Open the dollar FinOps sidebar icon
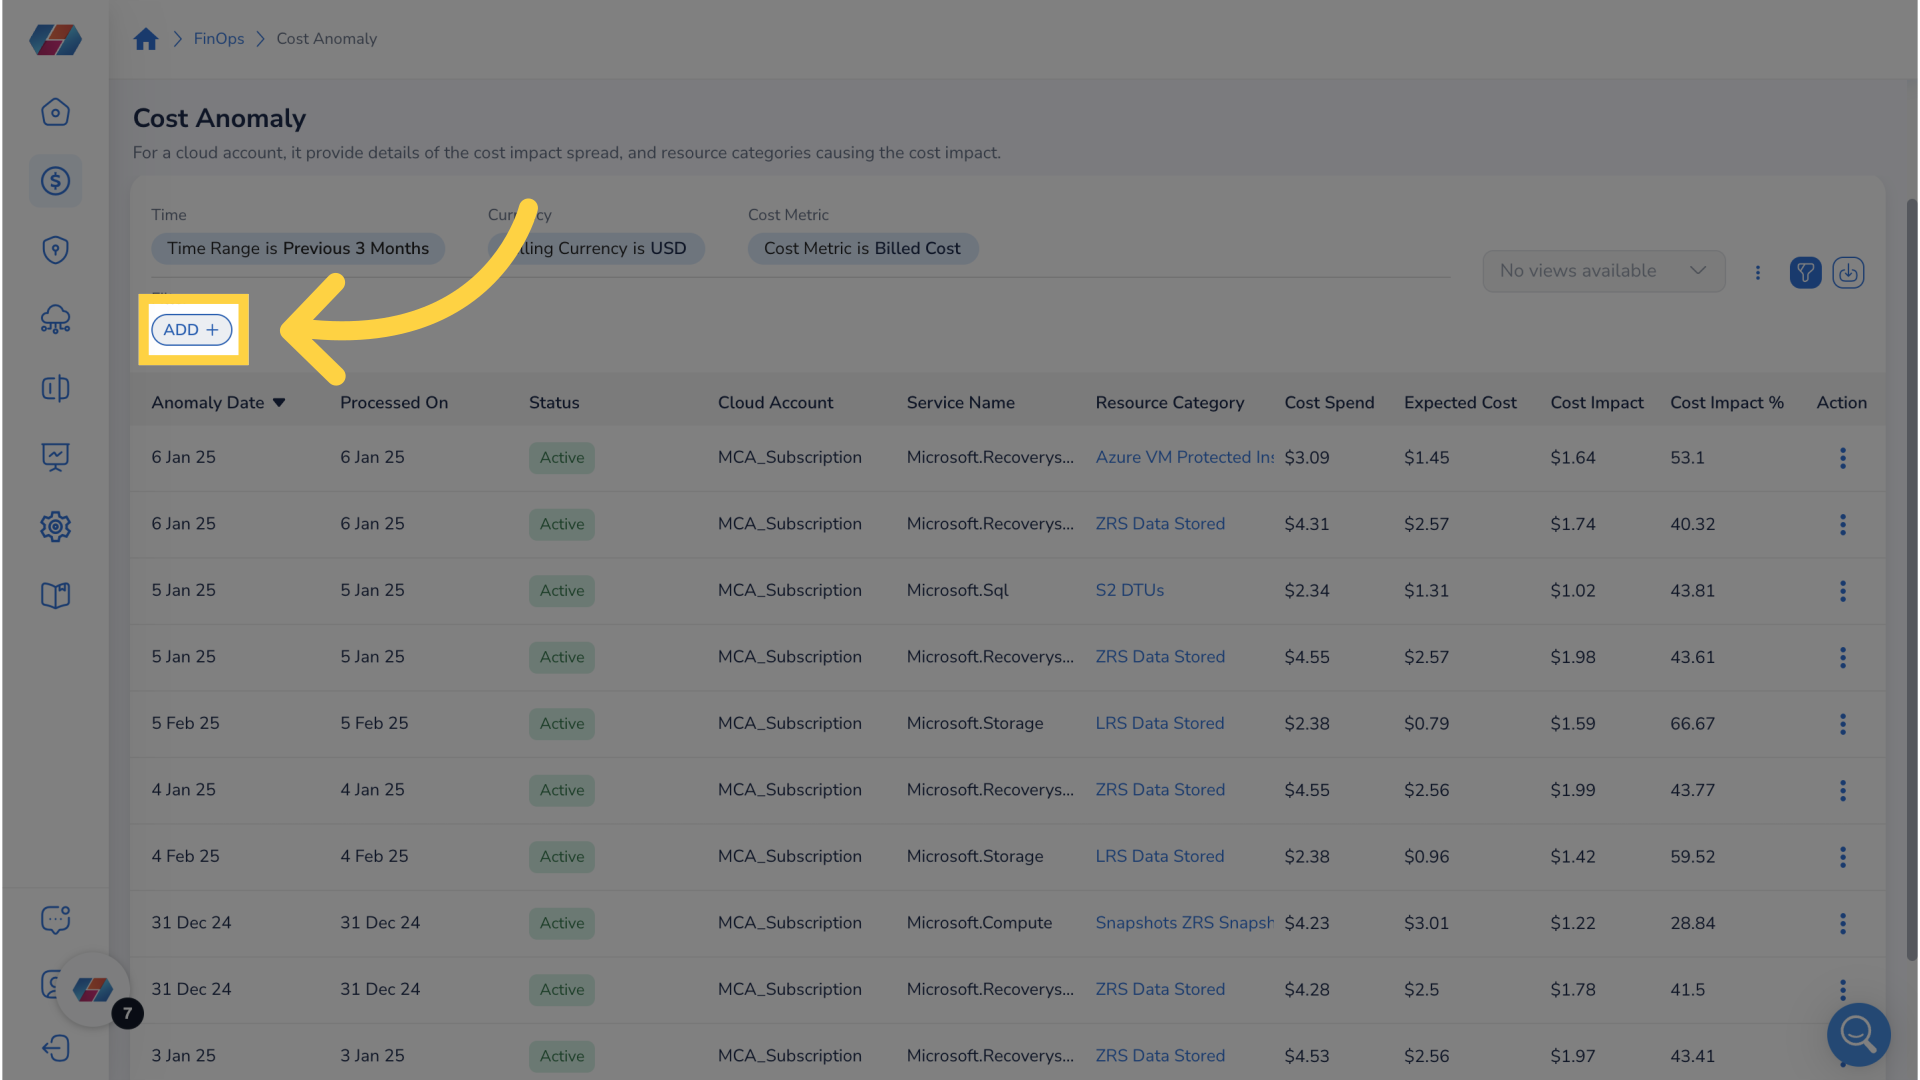The width and height of the screenshot is (1920, 1080). click(x=55, y=181)
